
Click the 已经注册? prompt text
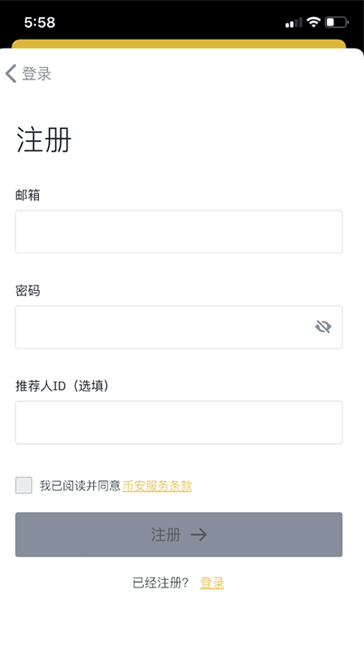pos(161,583)
